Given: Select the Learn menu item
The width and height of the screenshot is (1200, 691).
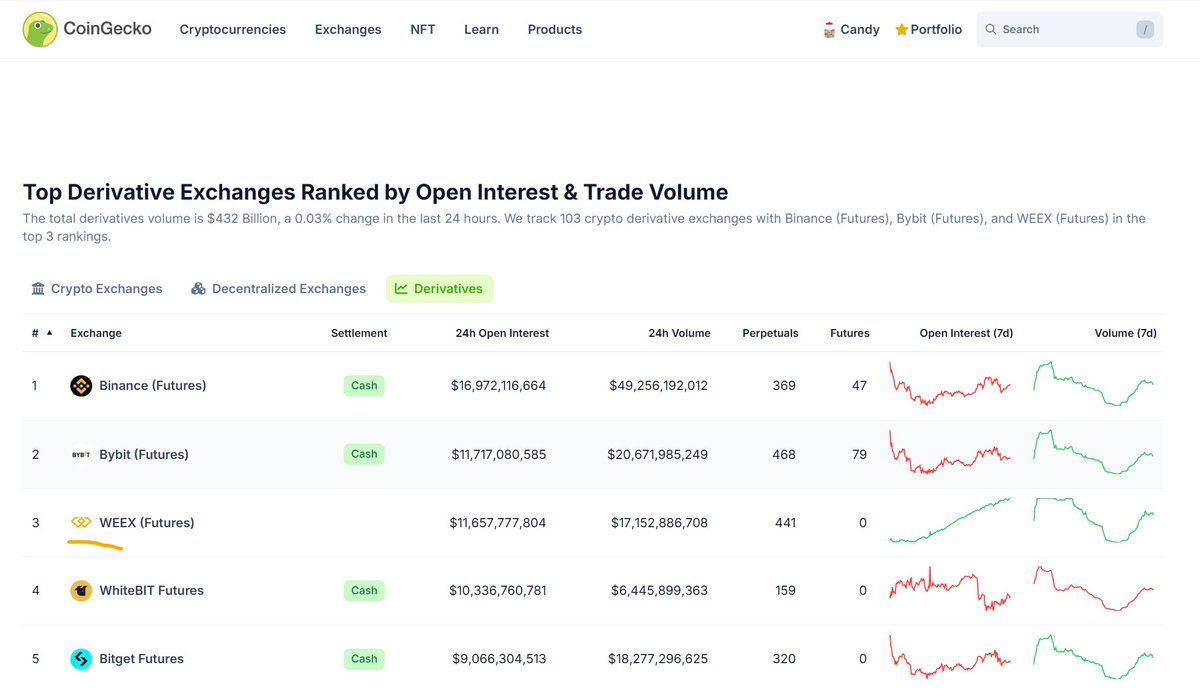Looking at the screenshot, I should (x=481, y=29).
